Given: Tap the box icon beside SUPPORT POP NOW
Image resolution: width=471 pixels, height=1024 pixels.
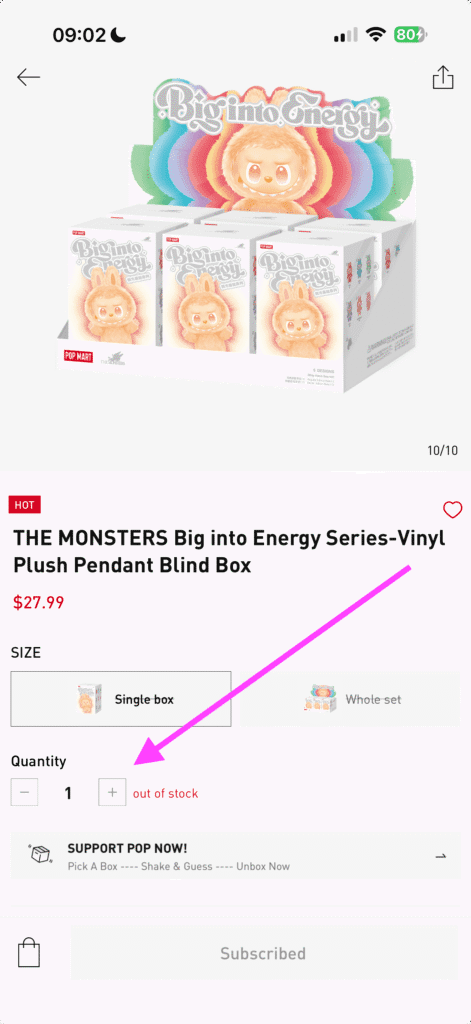Looking at the screenshot, I should [x=41, y=855].
